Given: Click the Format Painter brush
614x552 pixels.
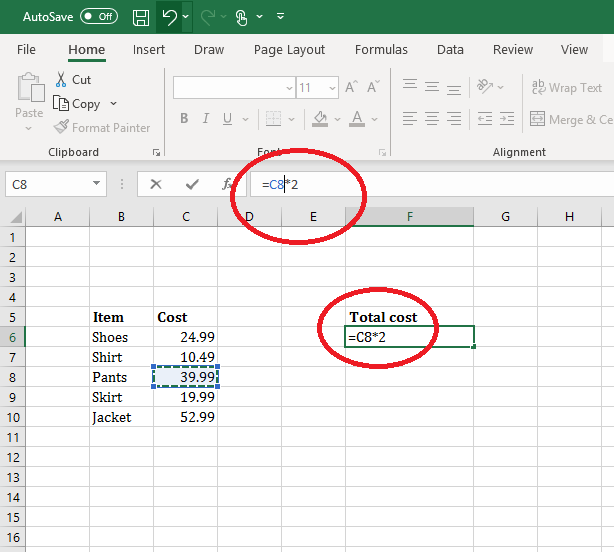Looking at the screenshot, I should (61, 127).
